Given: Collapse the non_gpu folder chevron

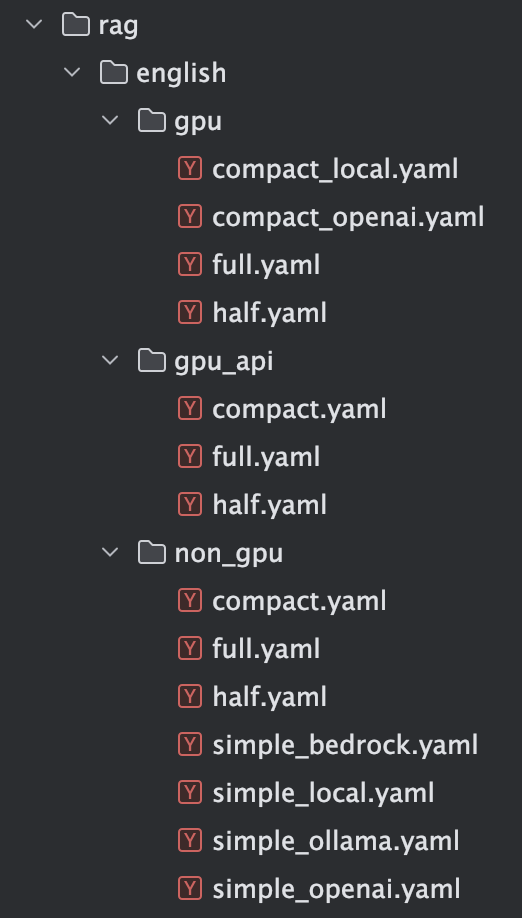Looking at the screenshot, I should click(x=110, y=553).
